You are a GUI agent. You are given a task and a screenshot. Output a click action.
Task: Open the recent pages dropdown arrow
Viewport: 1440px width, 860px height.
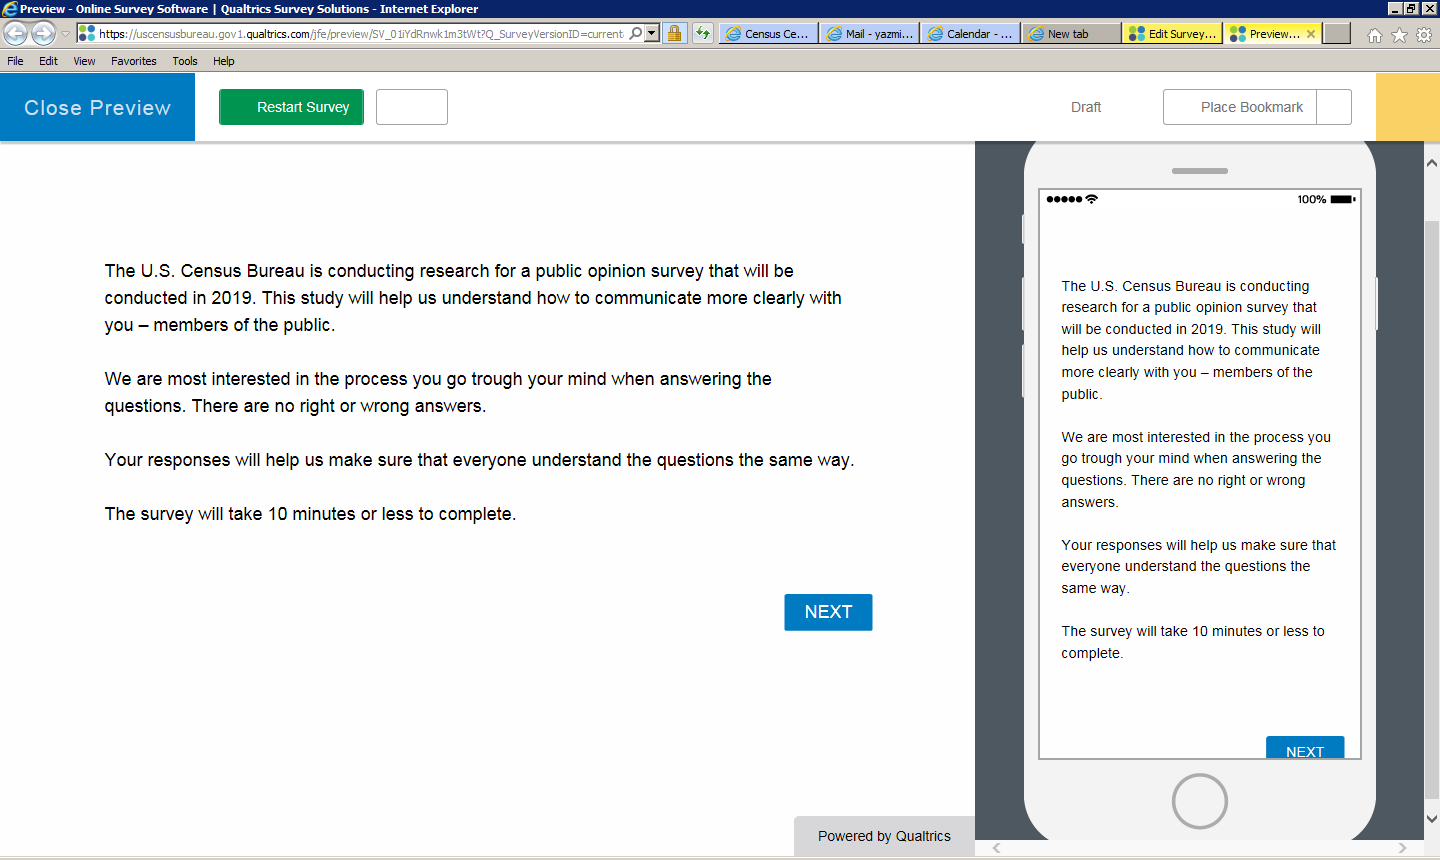click(66, 34)
